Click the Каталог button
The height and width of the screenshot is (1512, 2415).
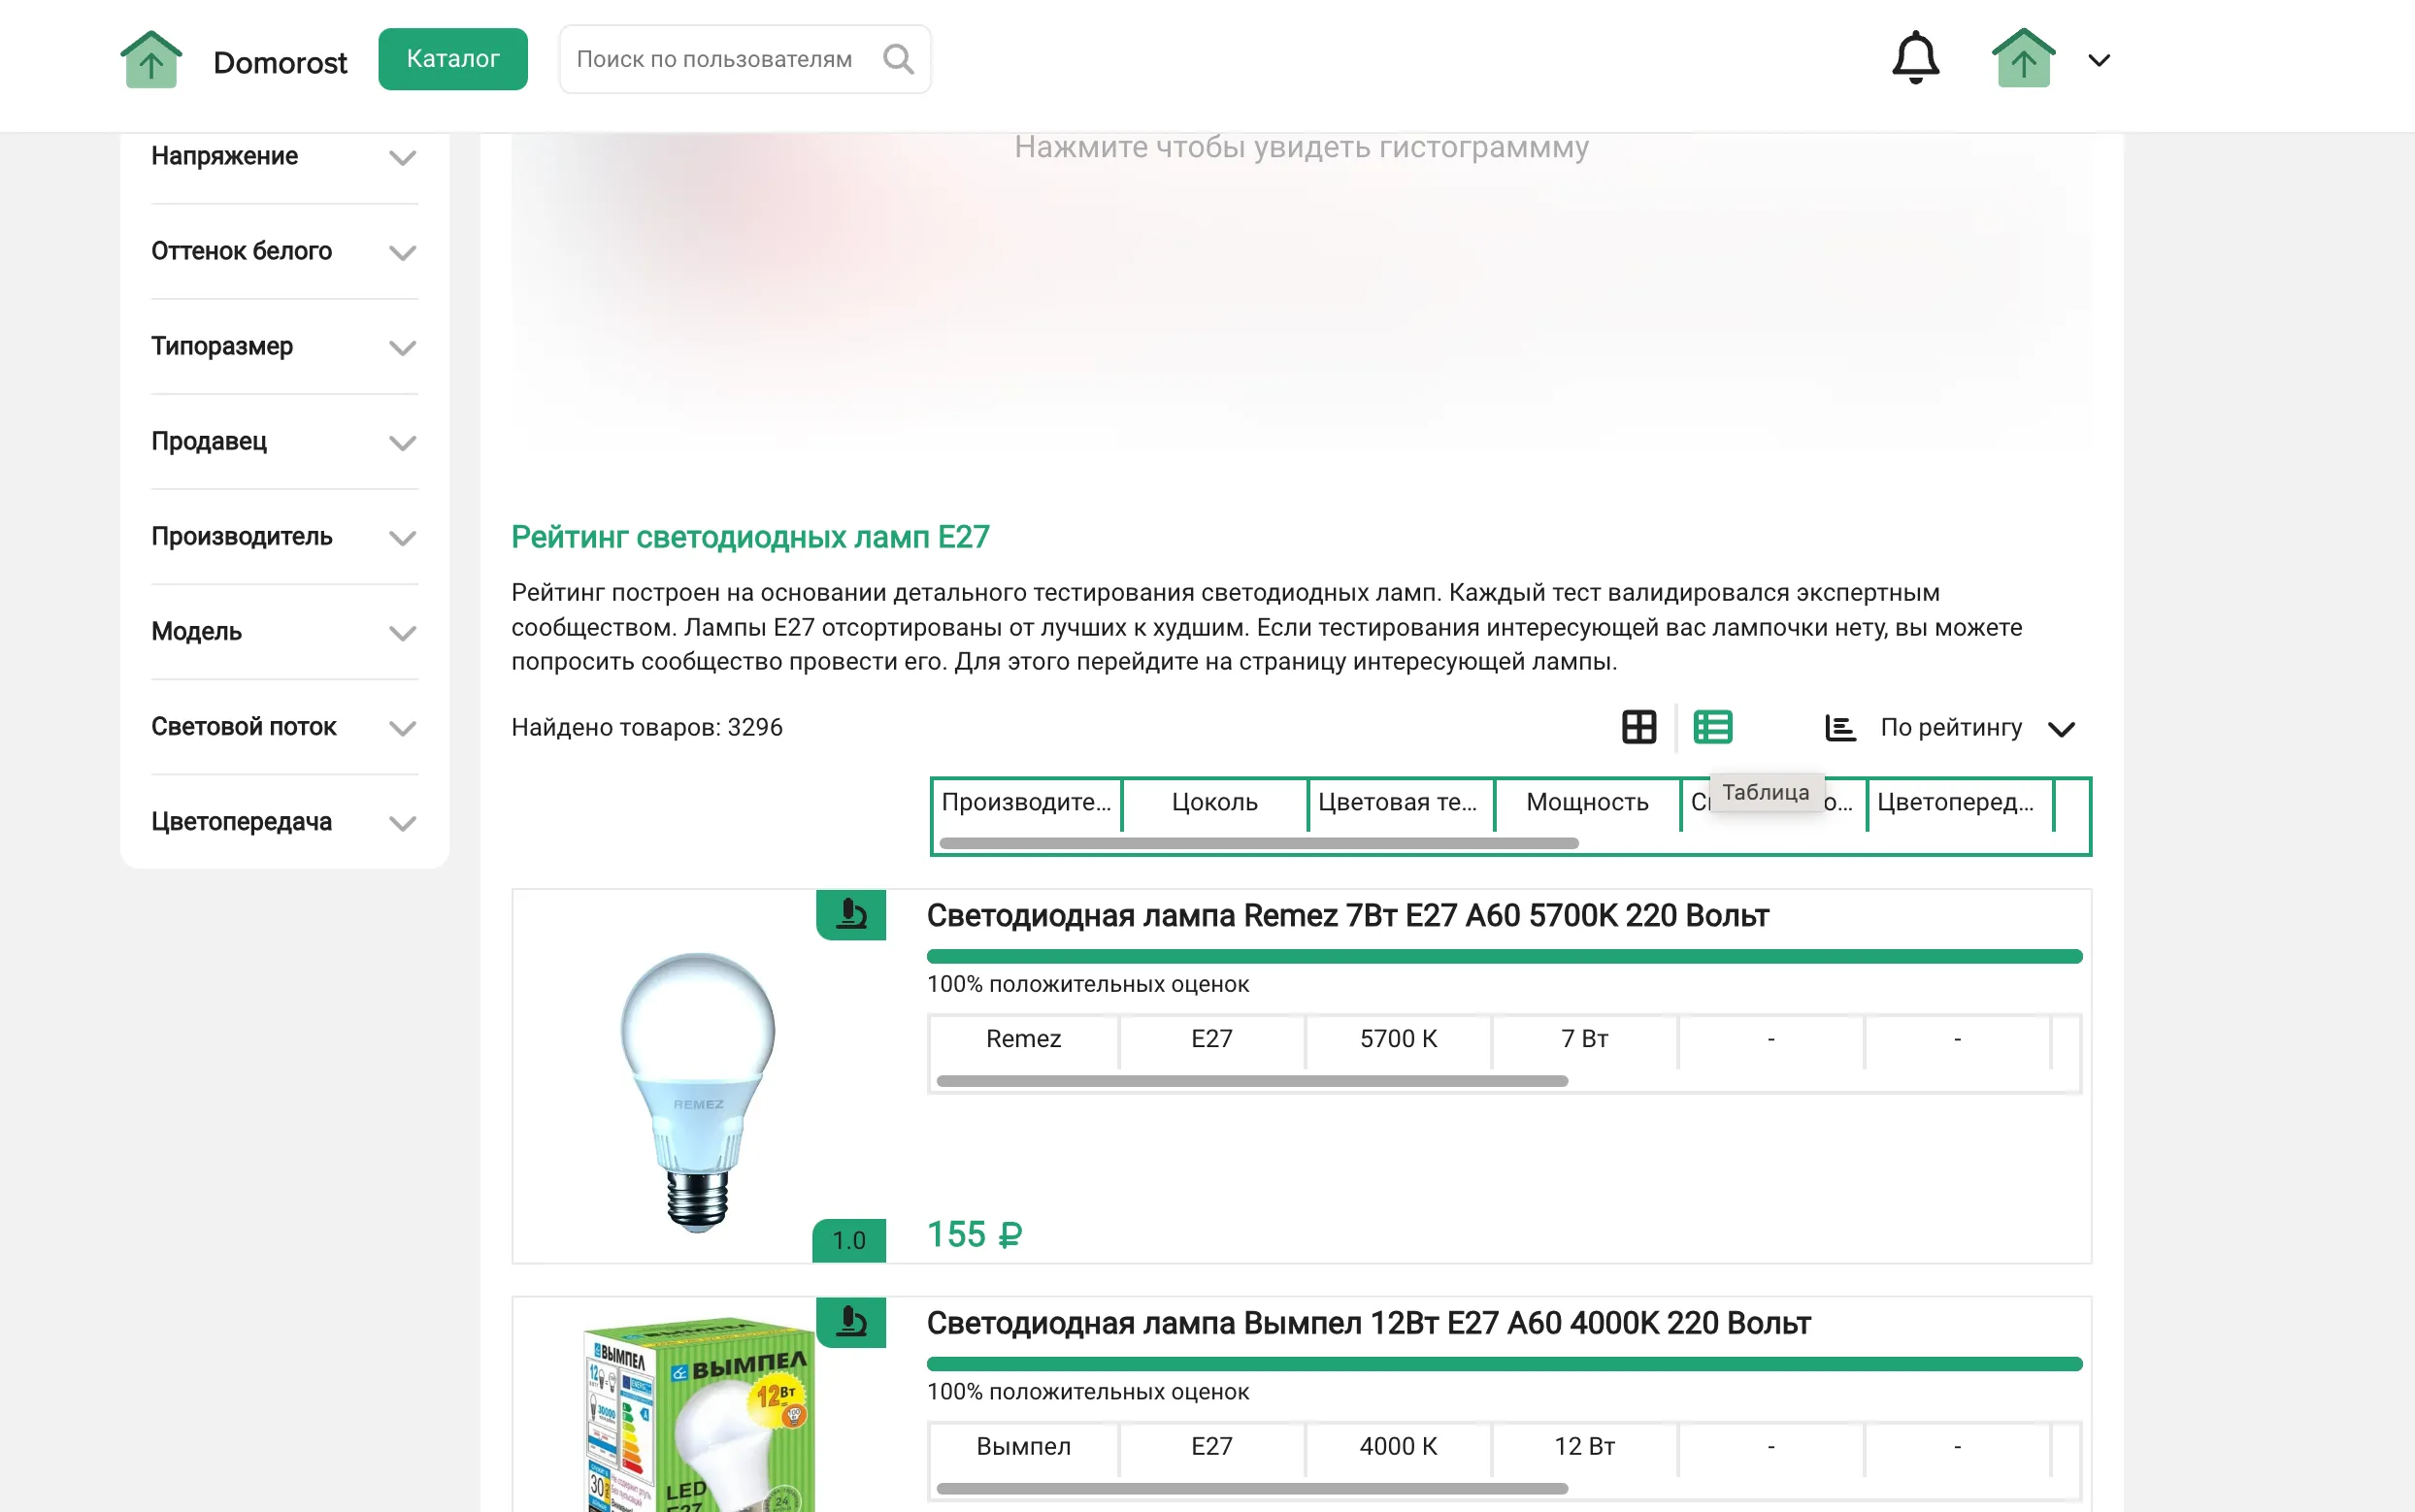(452, 59)
